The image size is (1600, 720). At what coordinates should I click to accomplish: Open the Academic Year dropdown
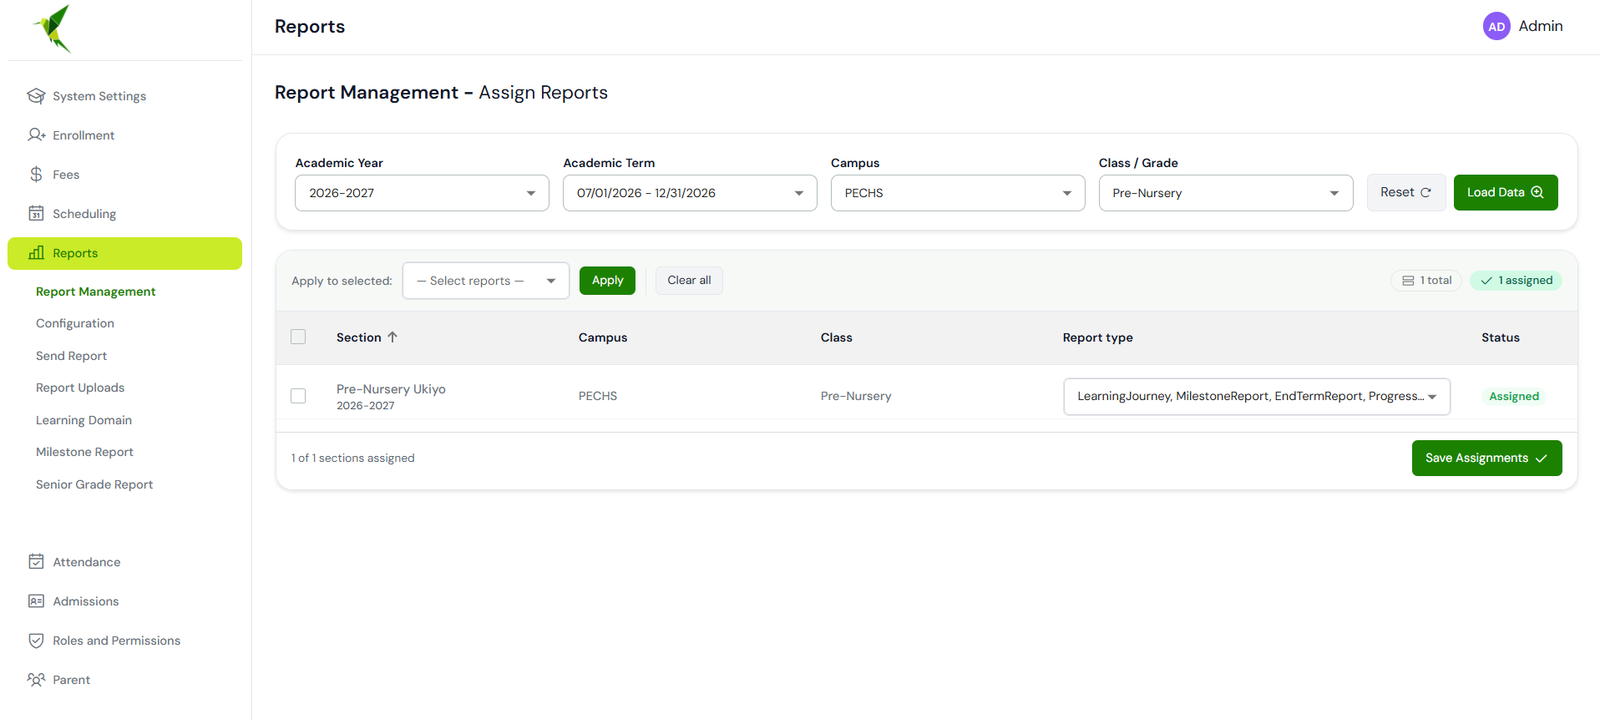click(422, 193)
